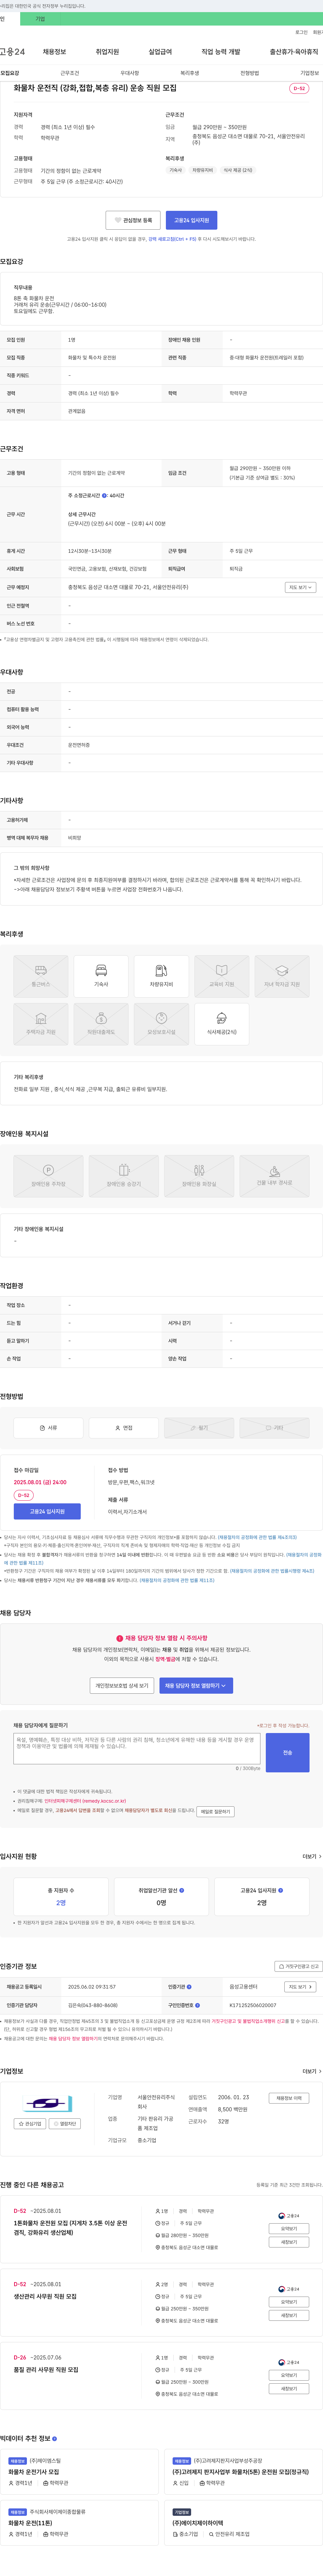Screen dimensions: 323x2576
Task: Click the 장애인용 승강기 icon
Action: click(124, 1176)
